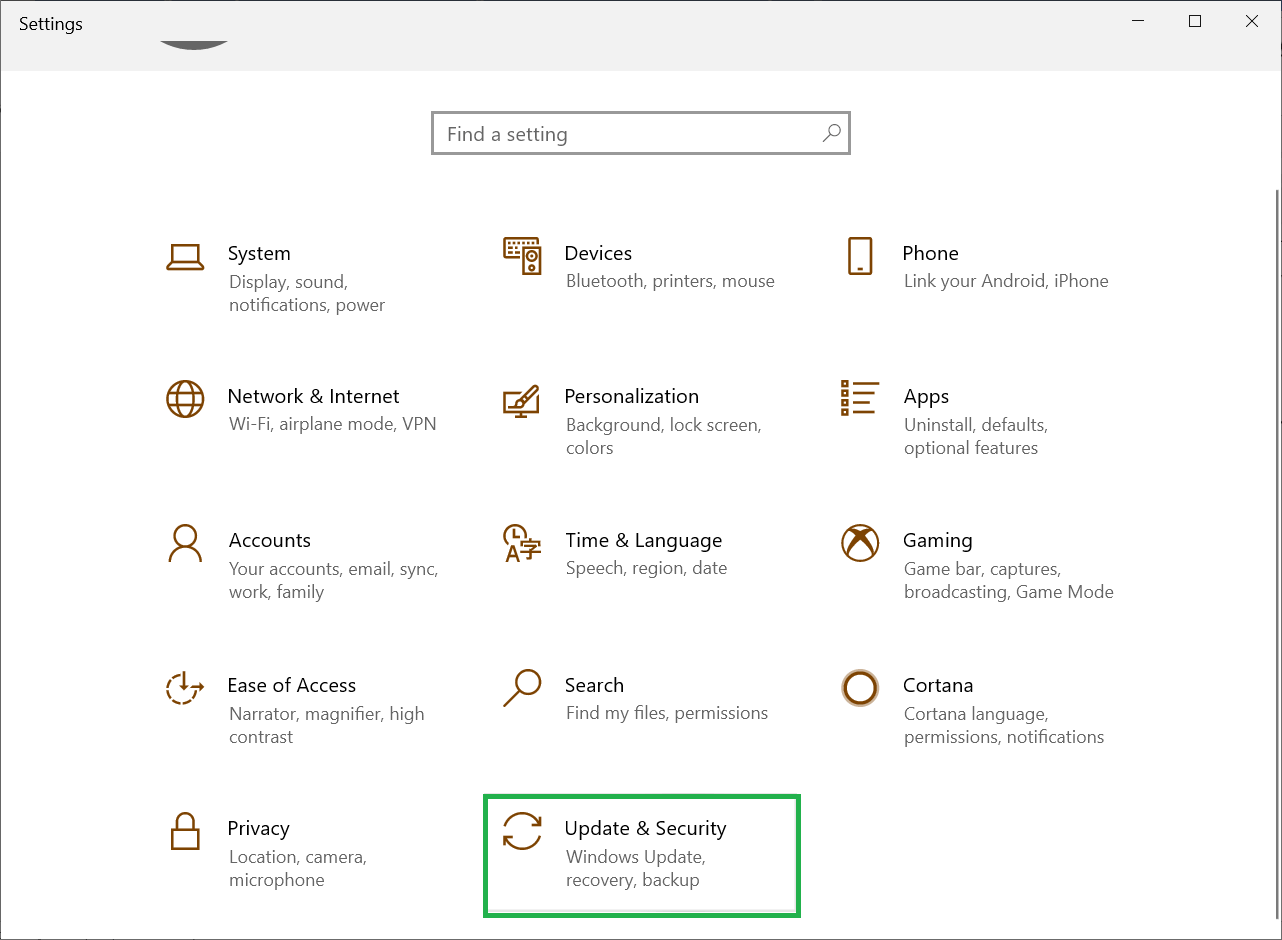Select the Apps heading
The image size is (1282, 940).
(x=926, y=397)
